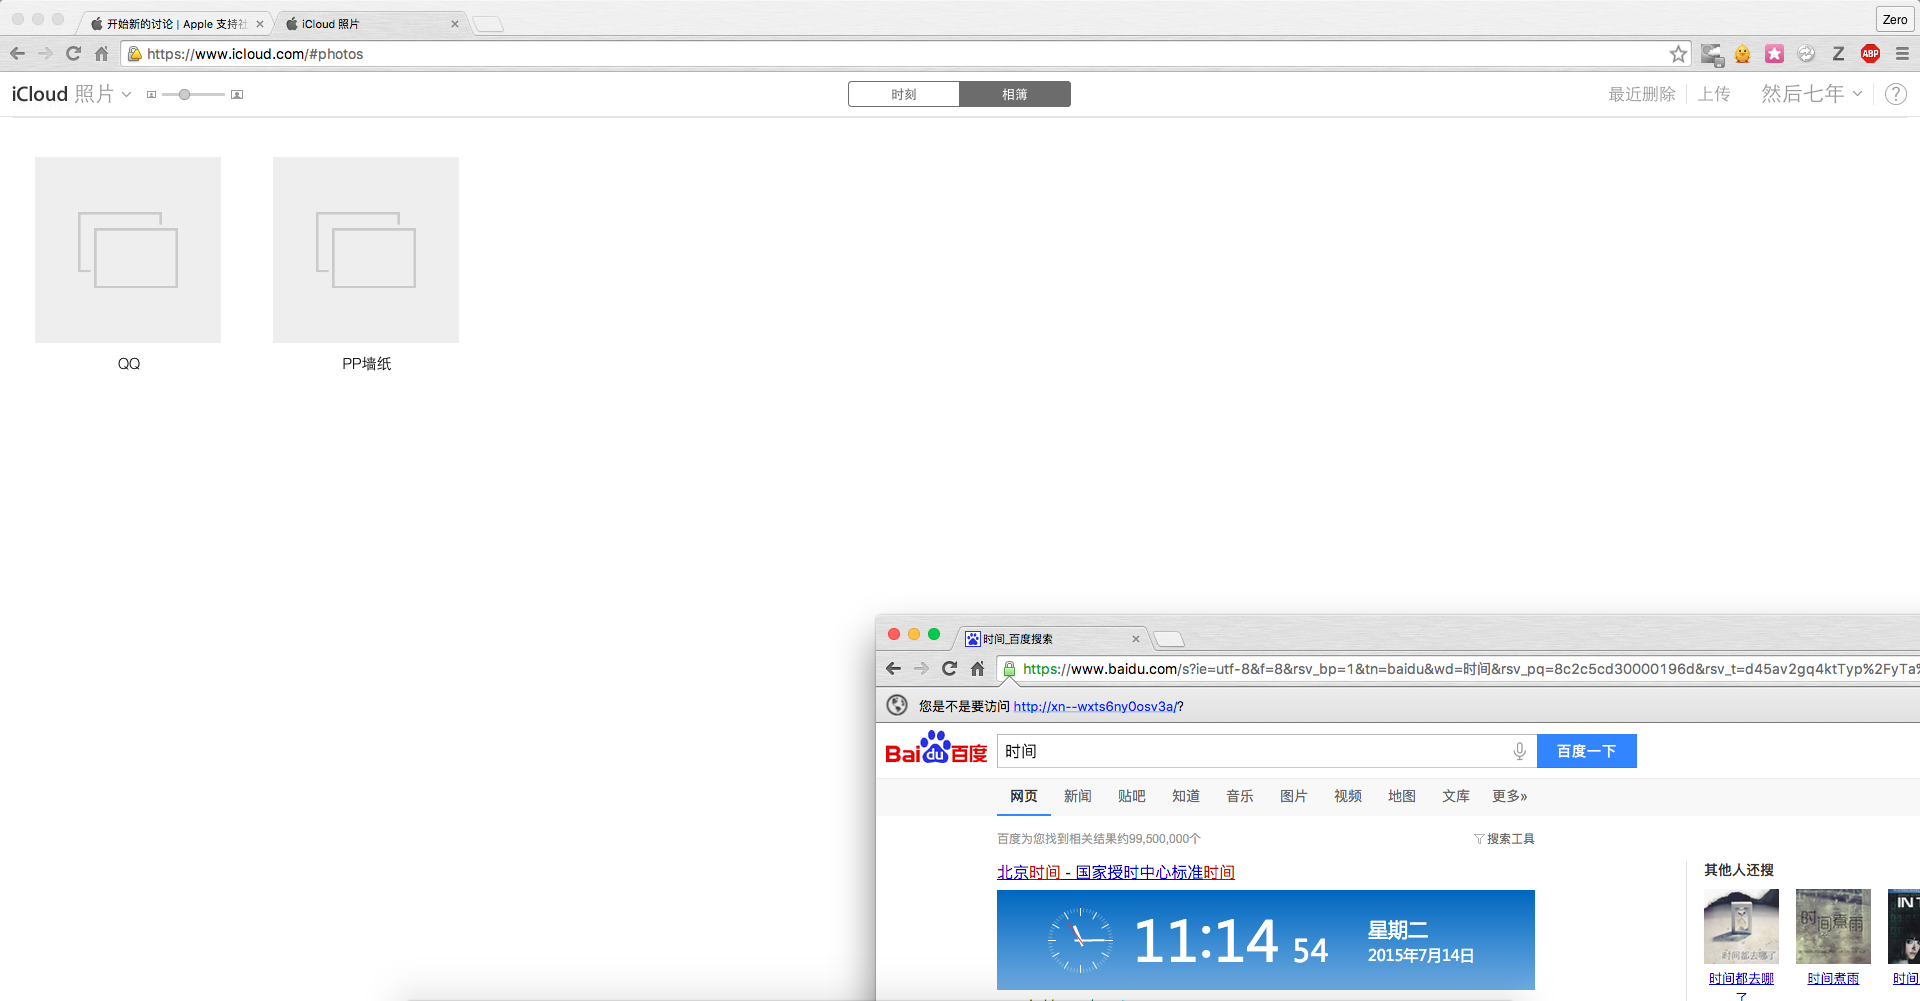
Task: Click the Baidu search input field
Action: point(1255,751)
